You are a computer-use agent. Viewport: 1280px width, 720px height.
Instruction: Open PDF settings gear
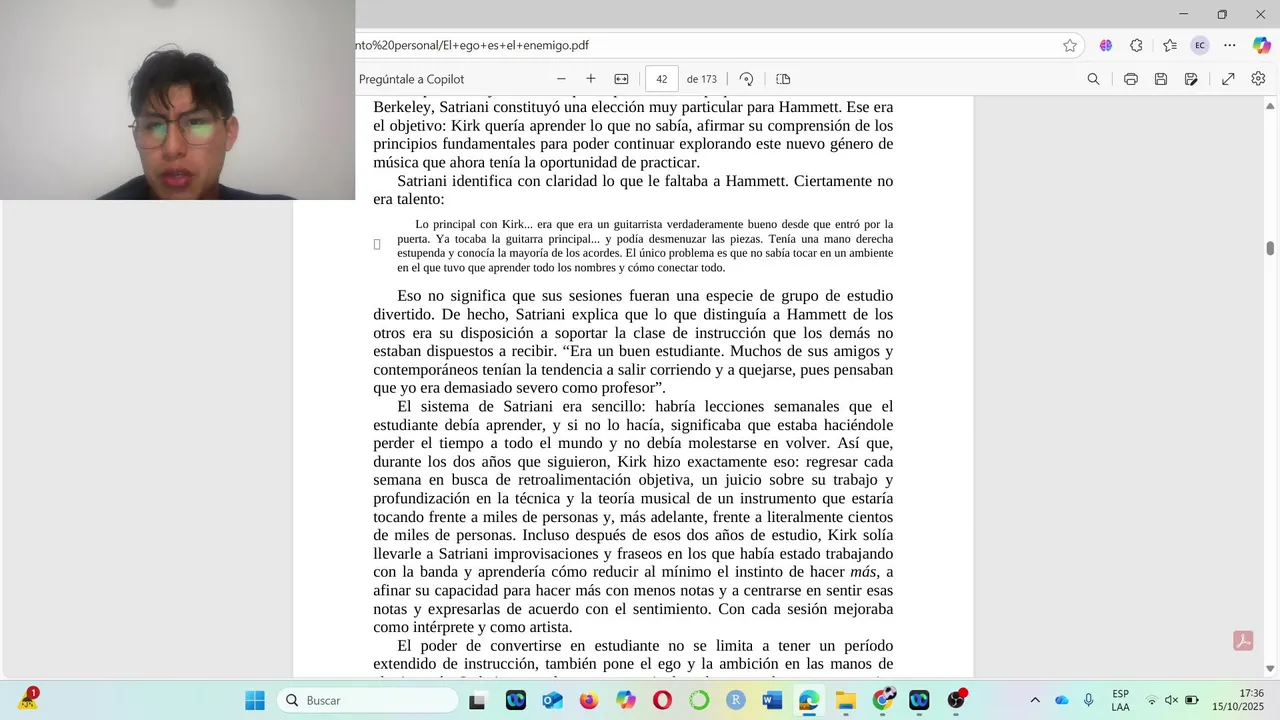(1258, 79)
